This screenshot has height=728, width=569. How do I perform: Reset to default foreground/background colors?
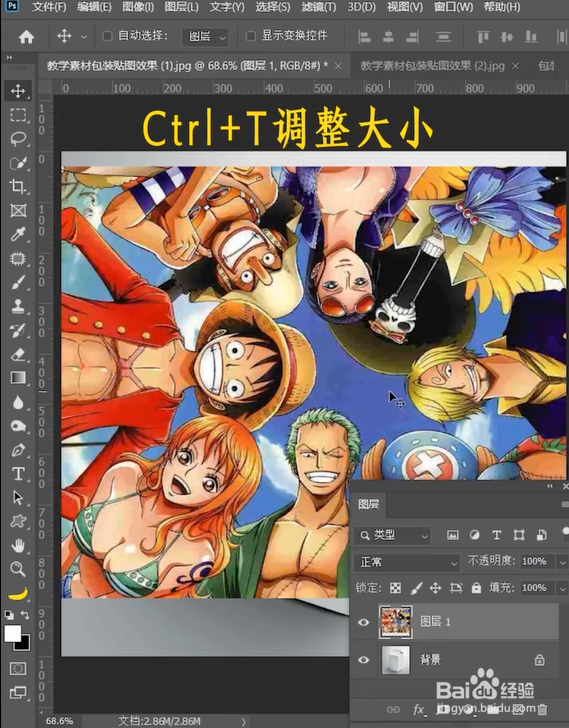[x=9, y=615]
